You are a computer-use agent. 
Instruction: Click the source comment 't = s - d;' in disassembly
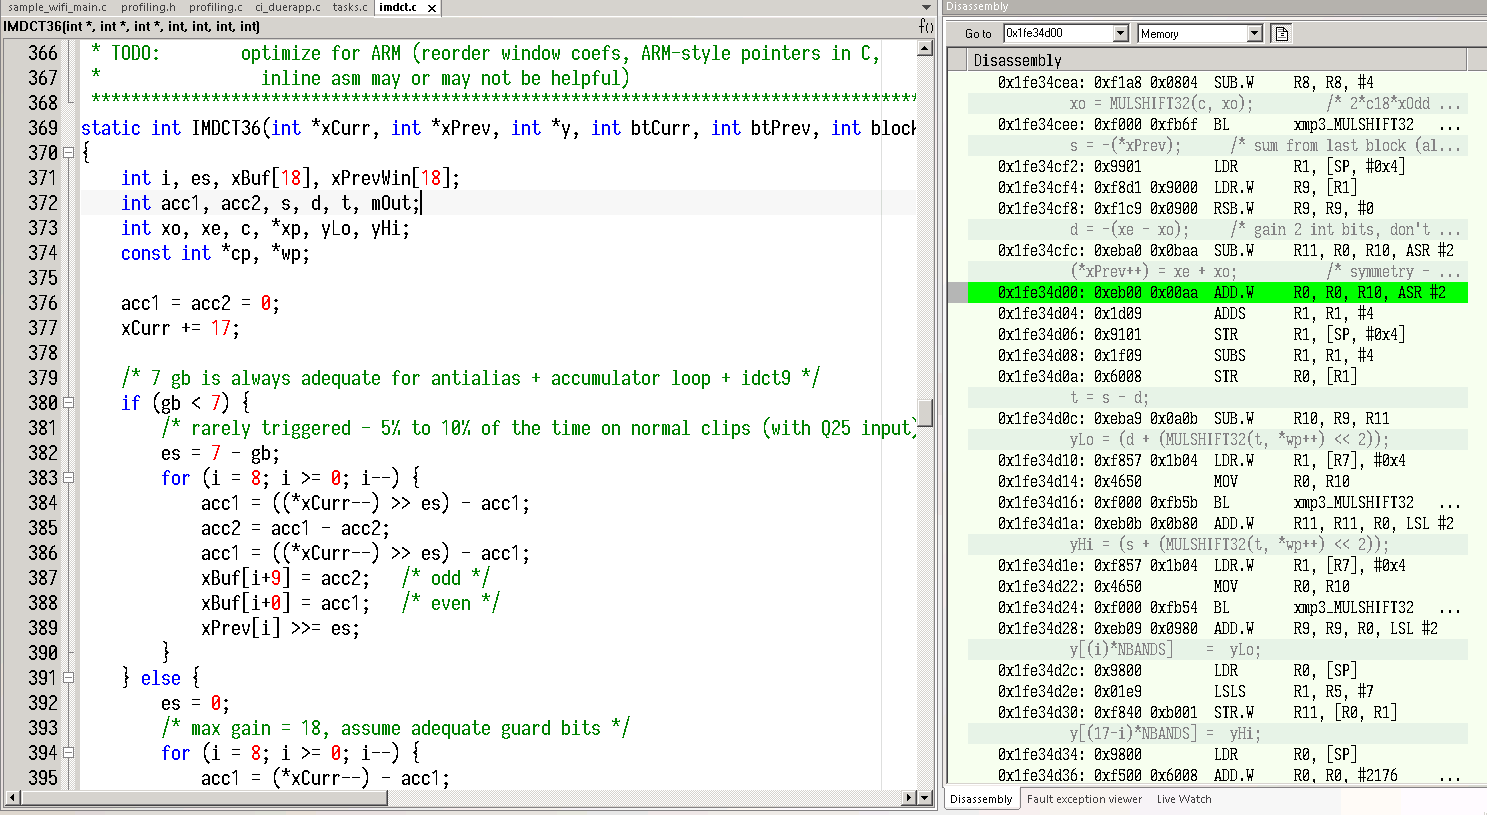(1109, 397)
